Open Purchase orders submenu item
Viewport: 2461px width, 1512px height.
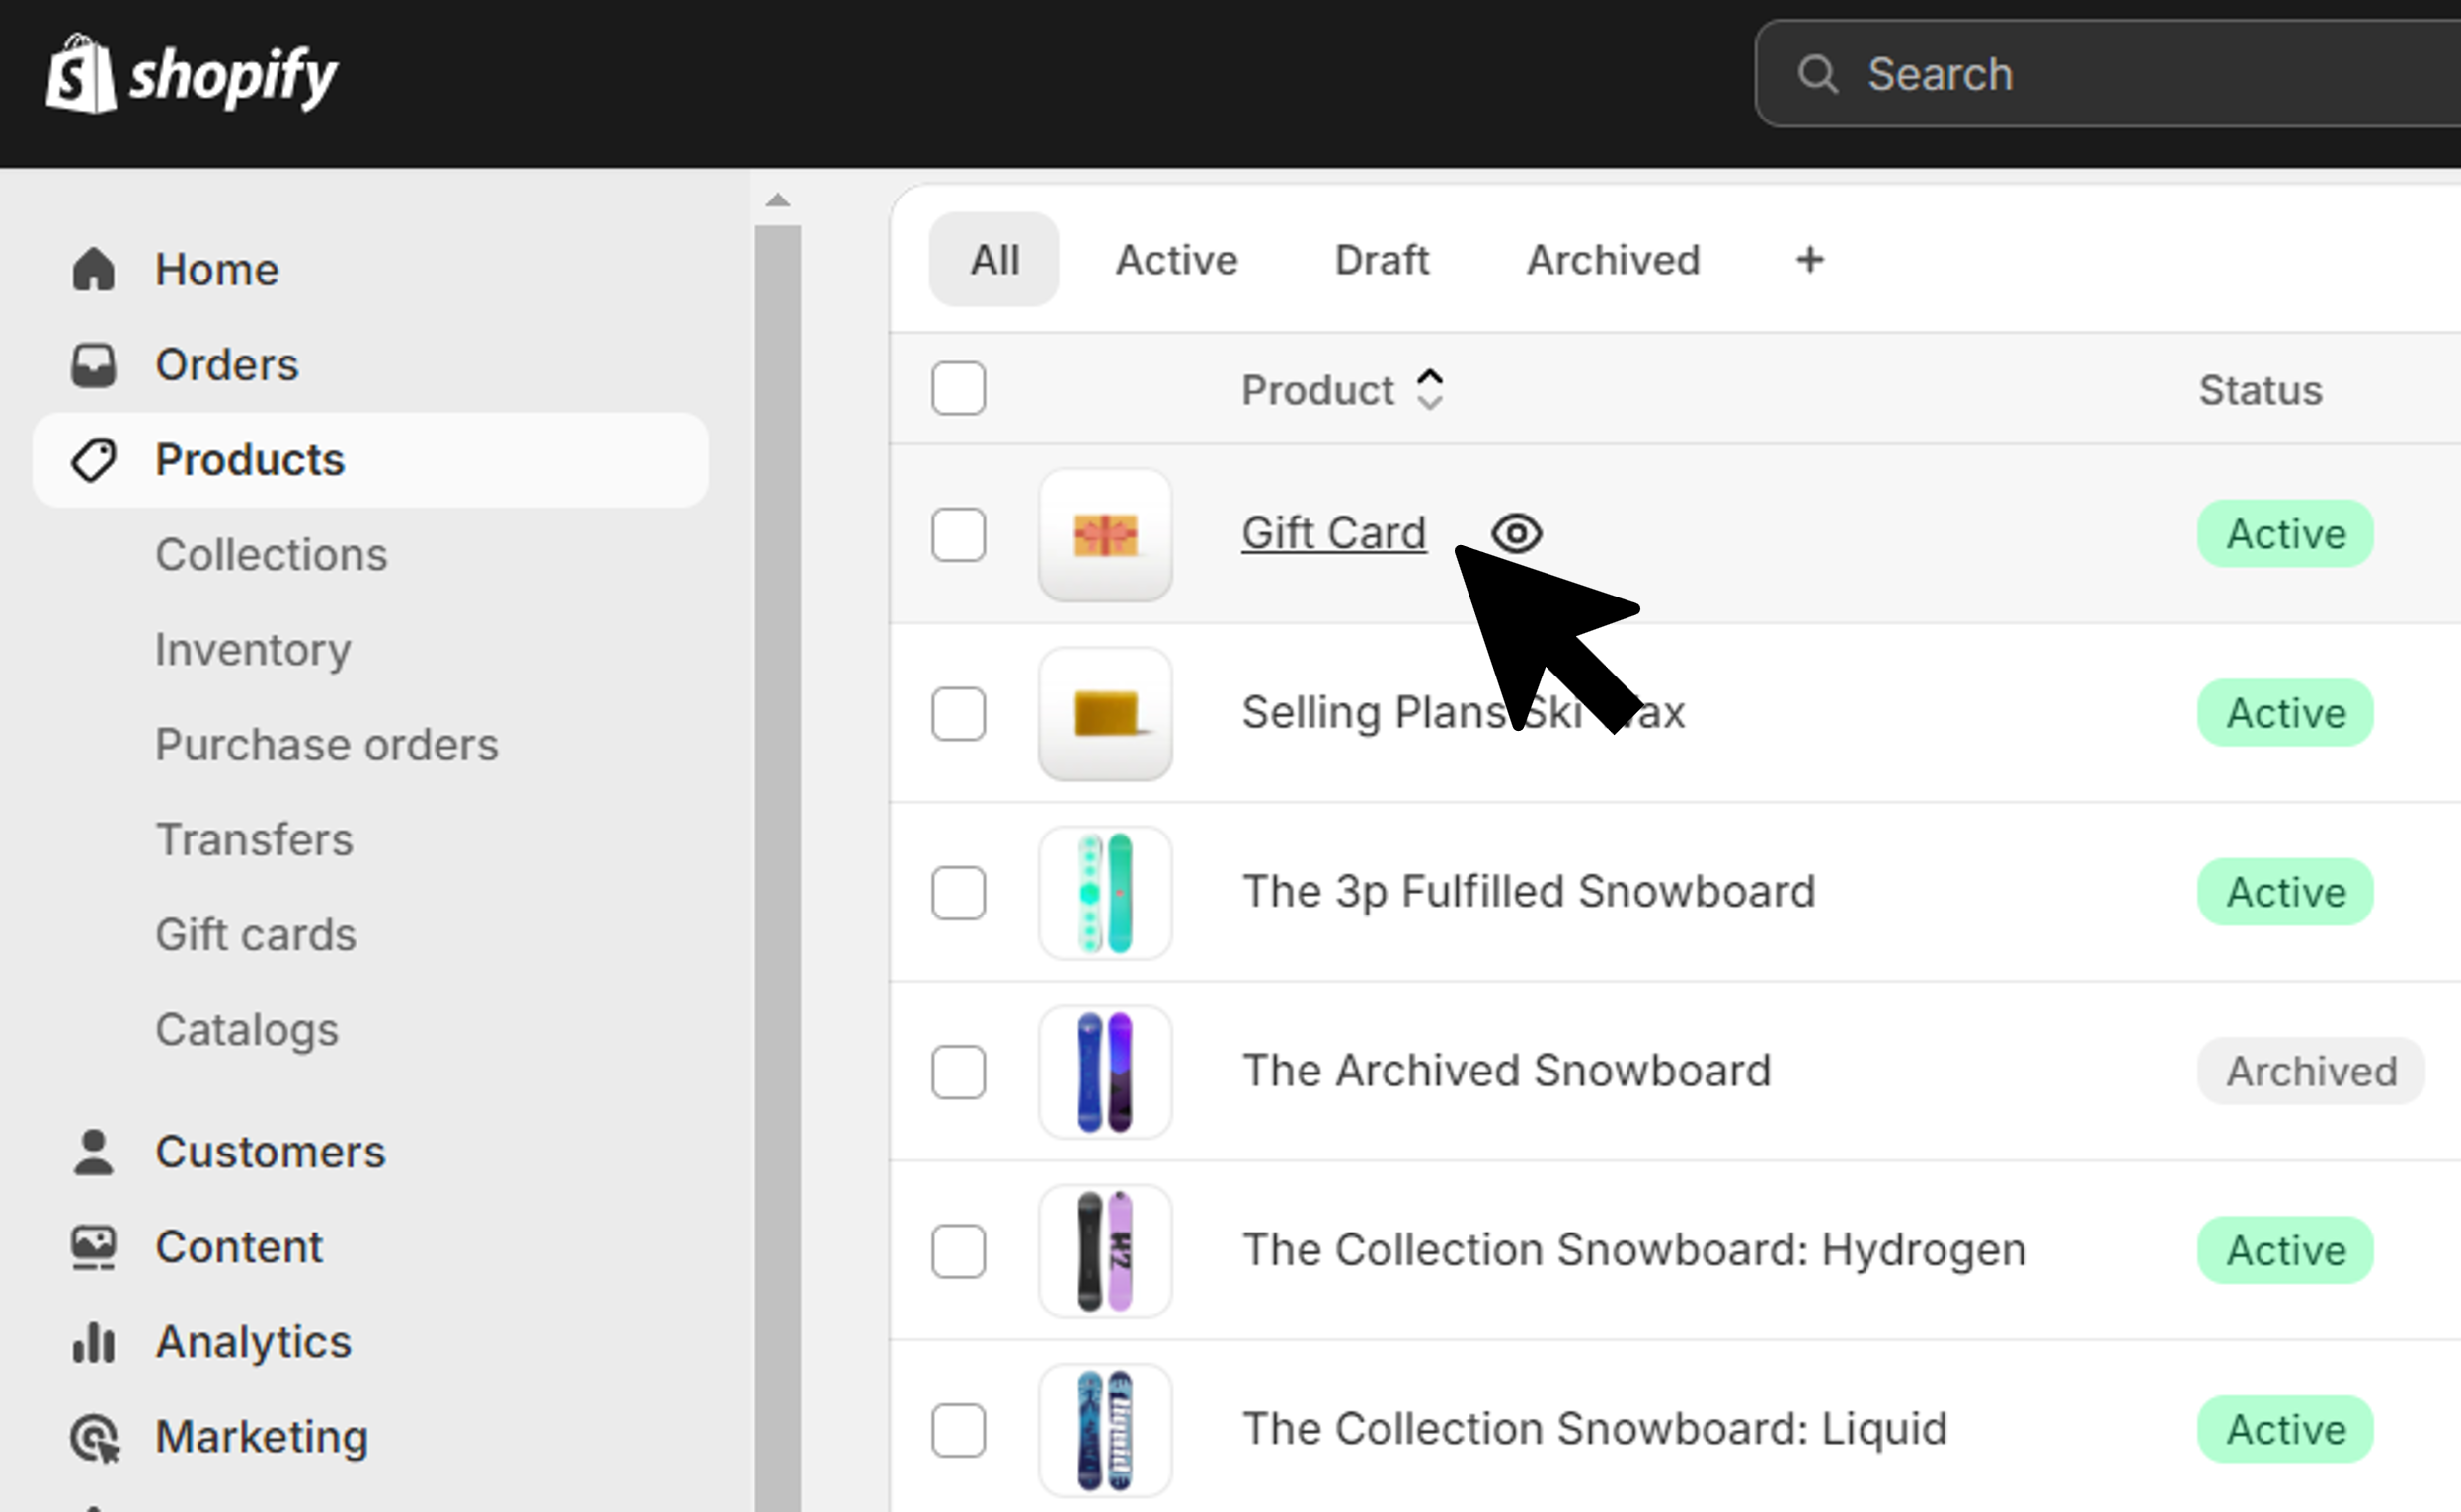coord(326,745)
